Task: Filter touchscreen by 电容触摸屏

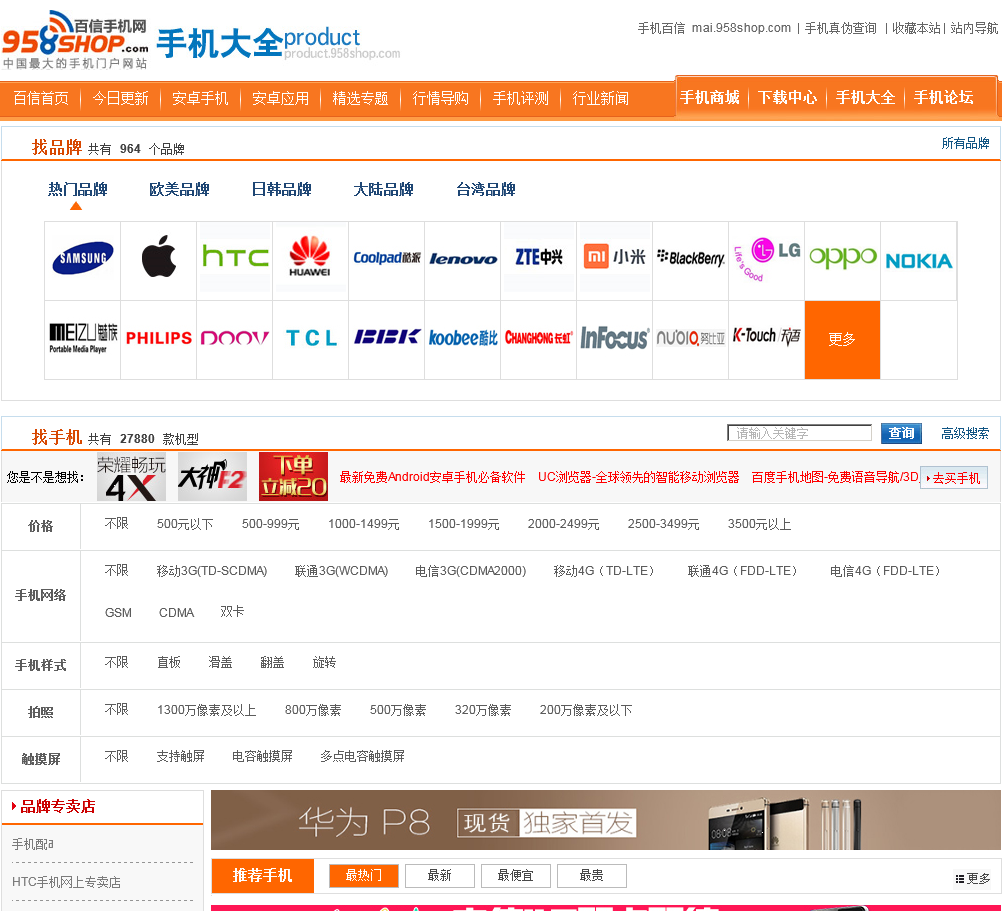Action: coord(263,756)
